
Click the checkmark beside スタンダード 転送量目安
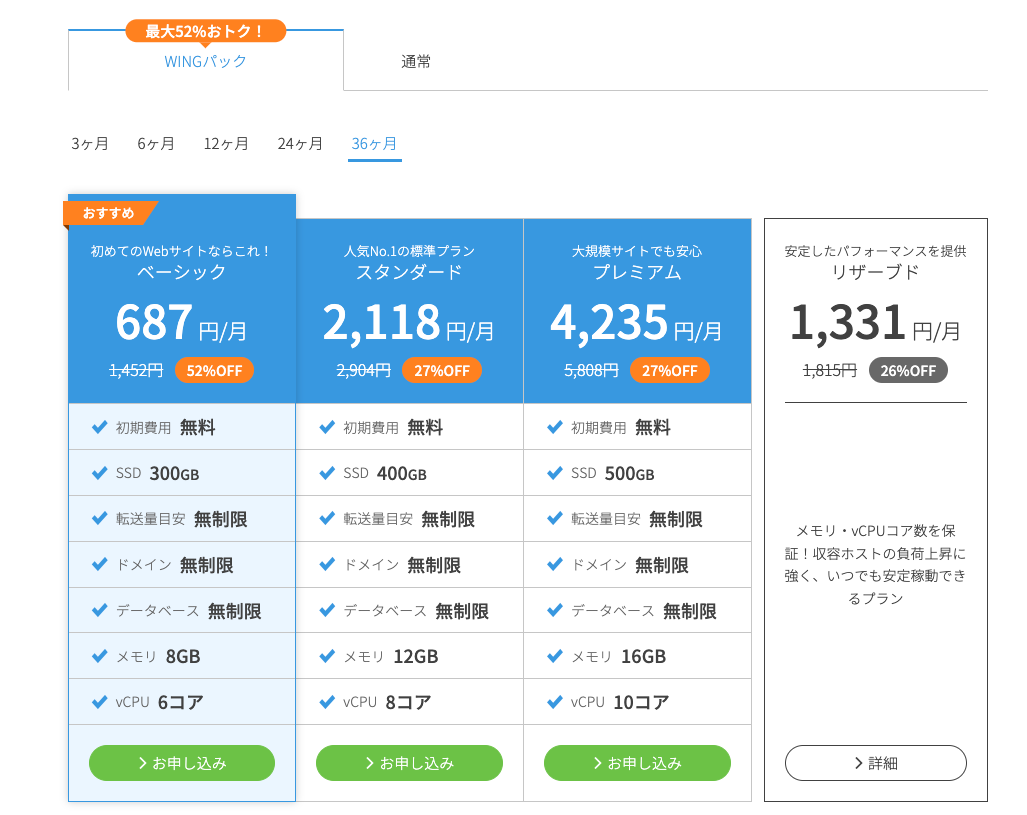[x=327, y=519]
